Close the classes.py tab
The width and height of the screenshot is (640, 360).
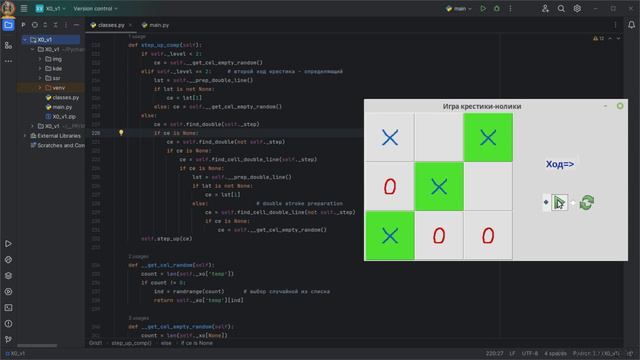coord(130,25)
